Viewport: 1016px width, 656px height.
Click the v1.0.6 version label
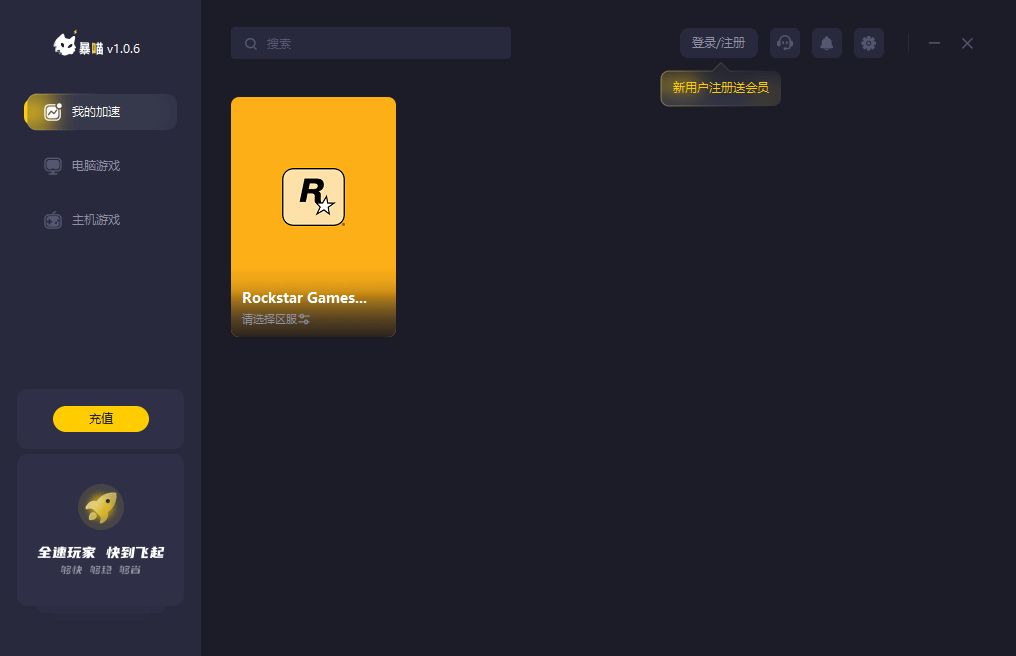[123, 49]
